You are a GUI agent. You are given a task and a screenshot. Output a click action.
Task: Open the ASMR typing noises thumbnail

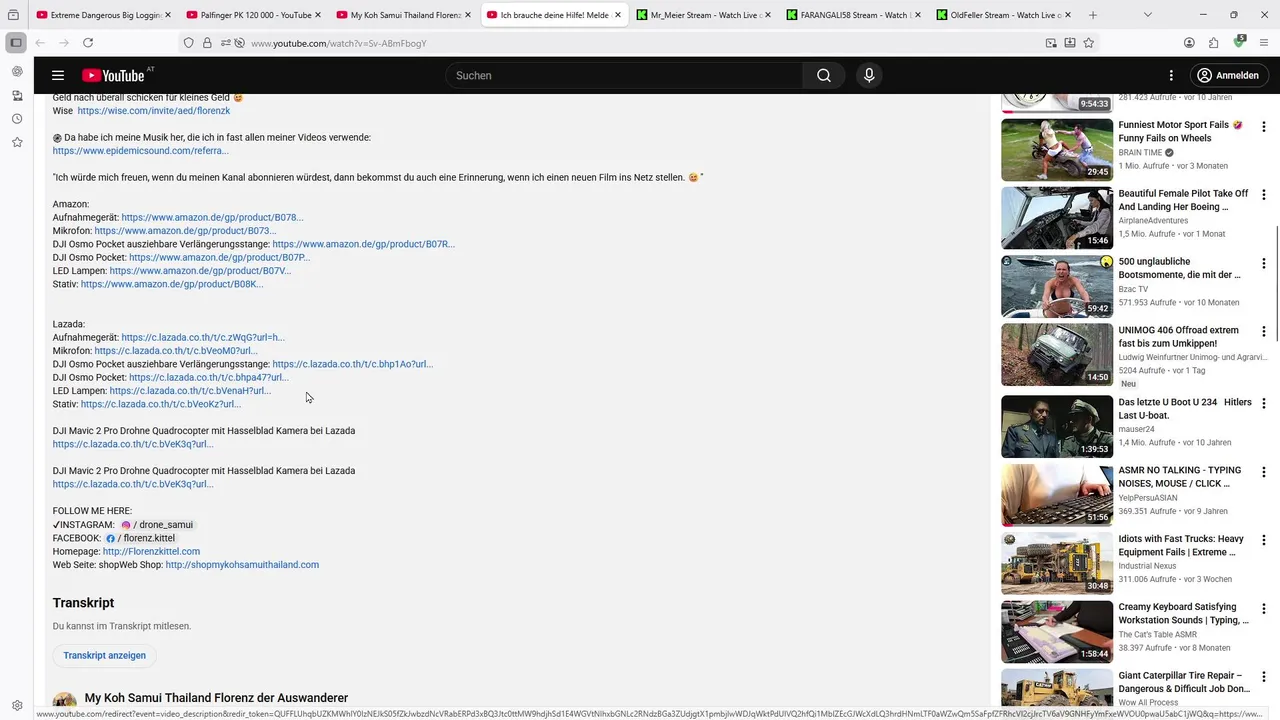pos(1057,495)
